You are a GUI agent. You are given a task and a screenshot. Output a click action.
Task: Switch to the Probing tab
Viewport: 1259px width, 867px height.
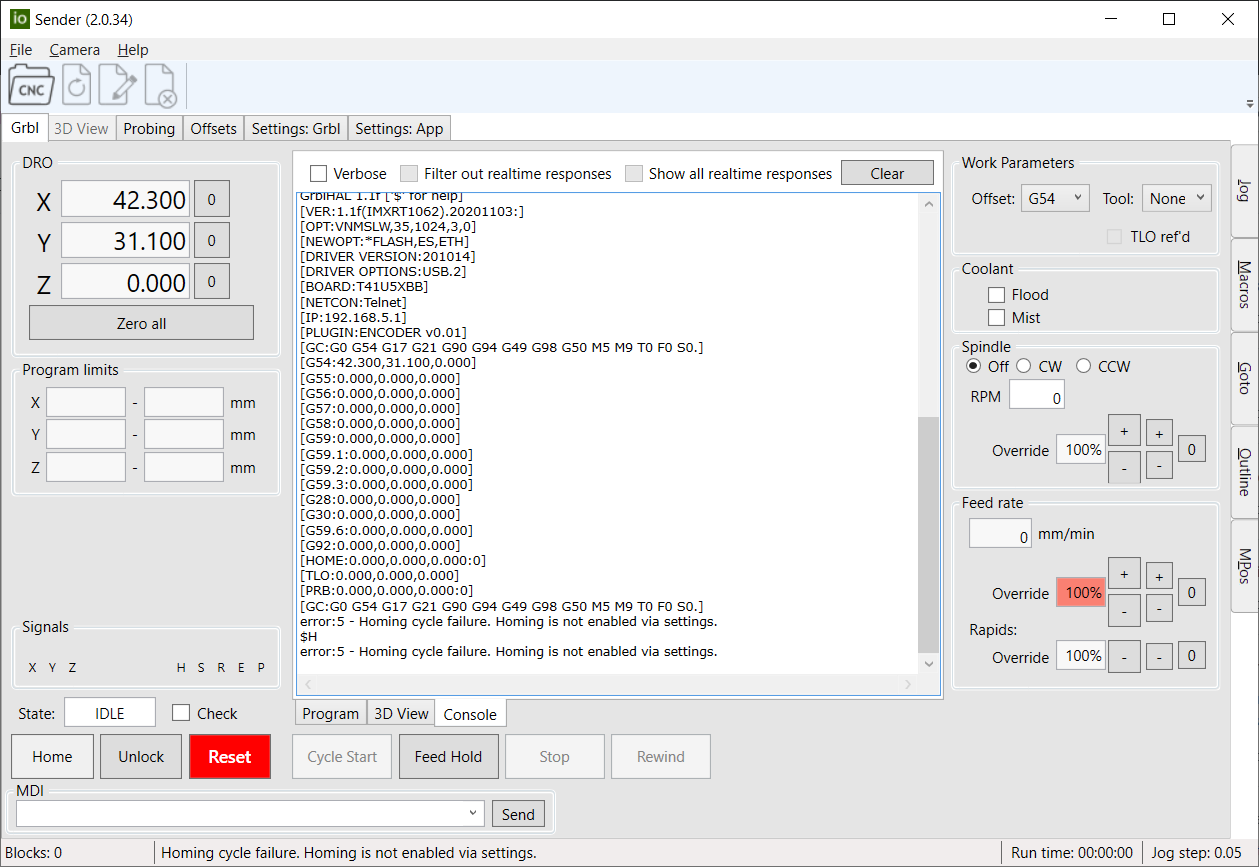click(x=149, y=129)
